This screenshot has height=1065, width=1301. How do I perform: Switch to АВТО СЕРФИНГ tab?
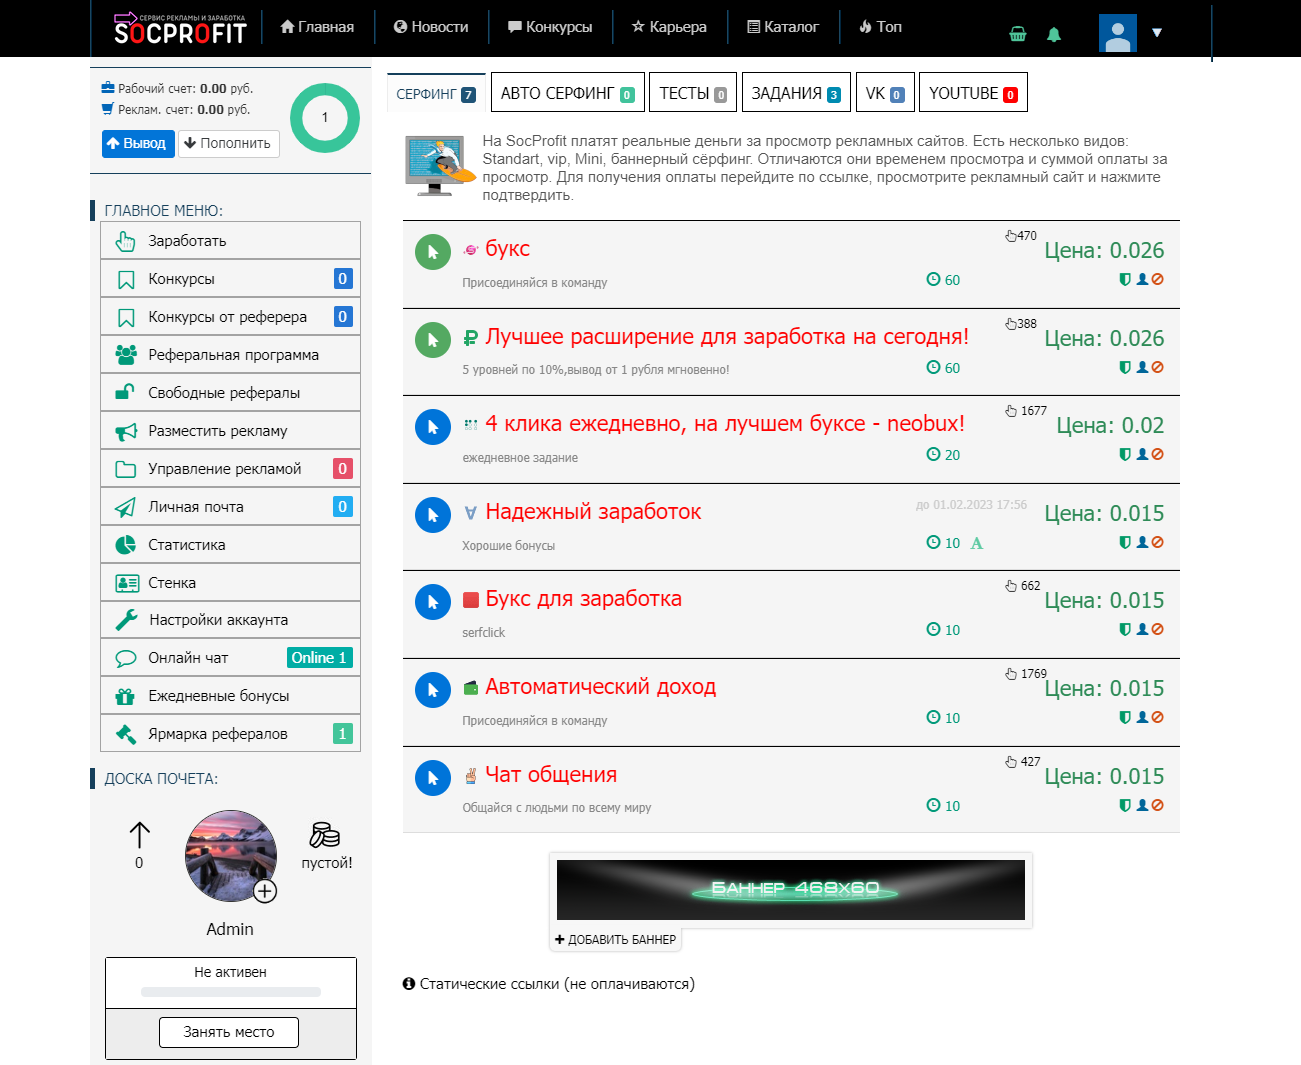coord(567,93)
